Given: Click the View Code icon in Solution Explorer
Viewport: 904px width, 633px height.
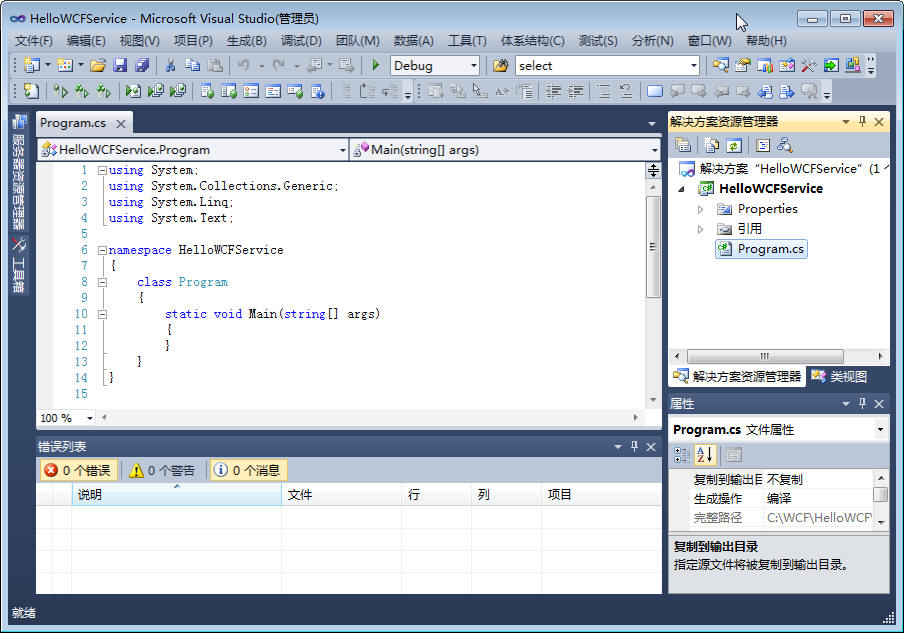Looking at the screenshot, I should (763, 145).
